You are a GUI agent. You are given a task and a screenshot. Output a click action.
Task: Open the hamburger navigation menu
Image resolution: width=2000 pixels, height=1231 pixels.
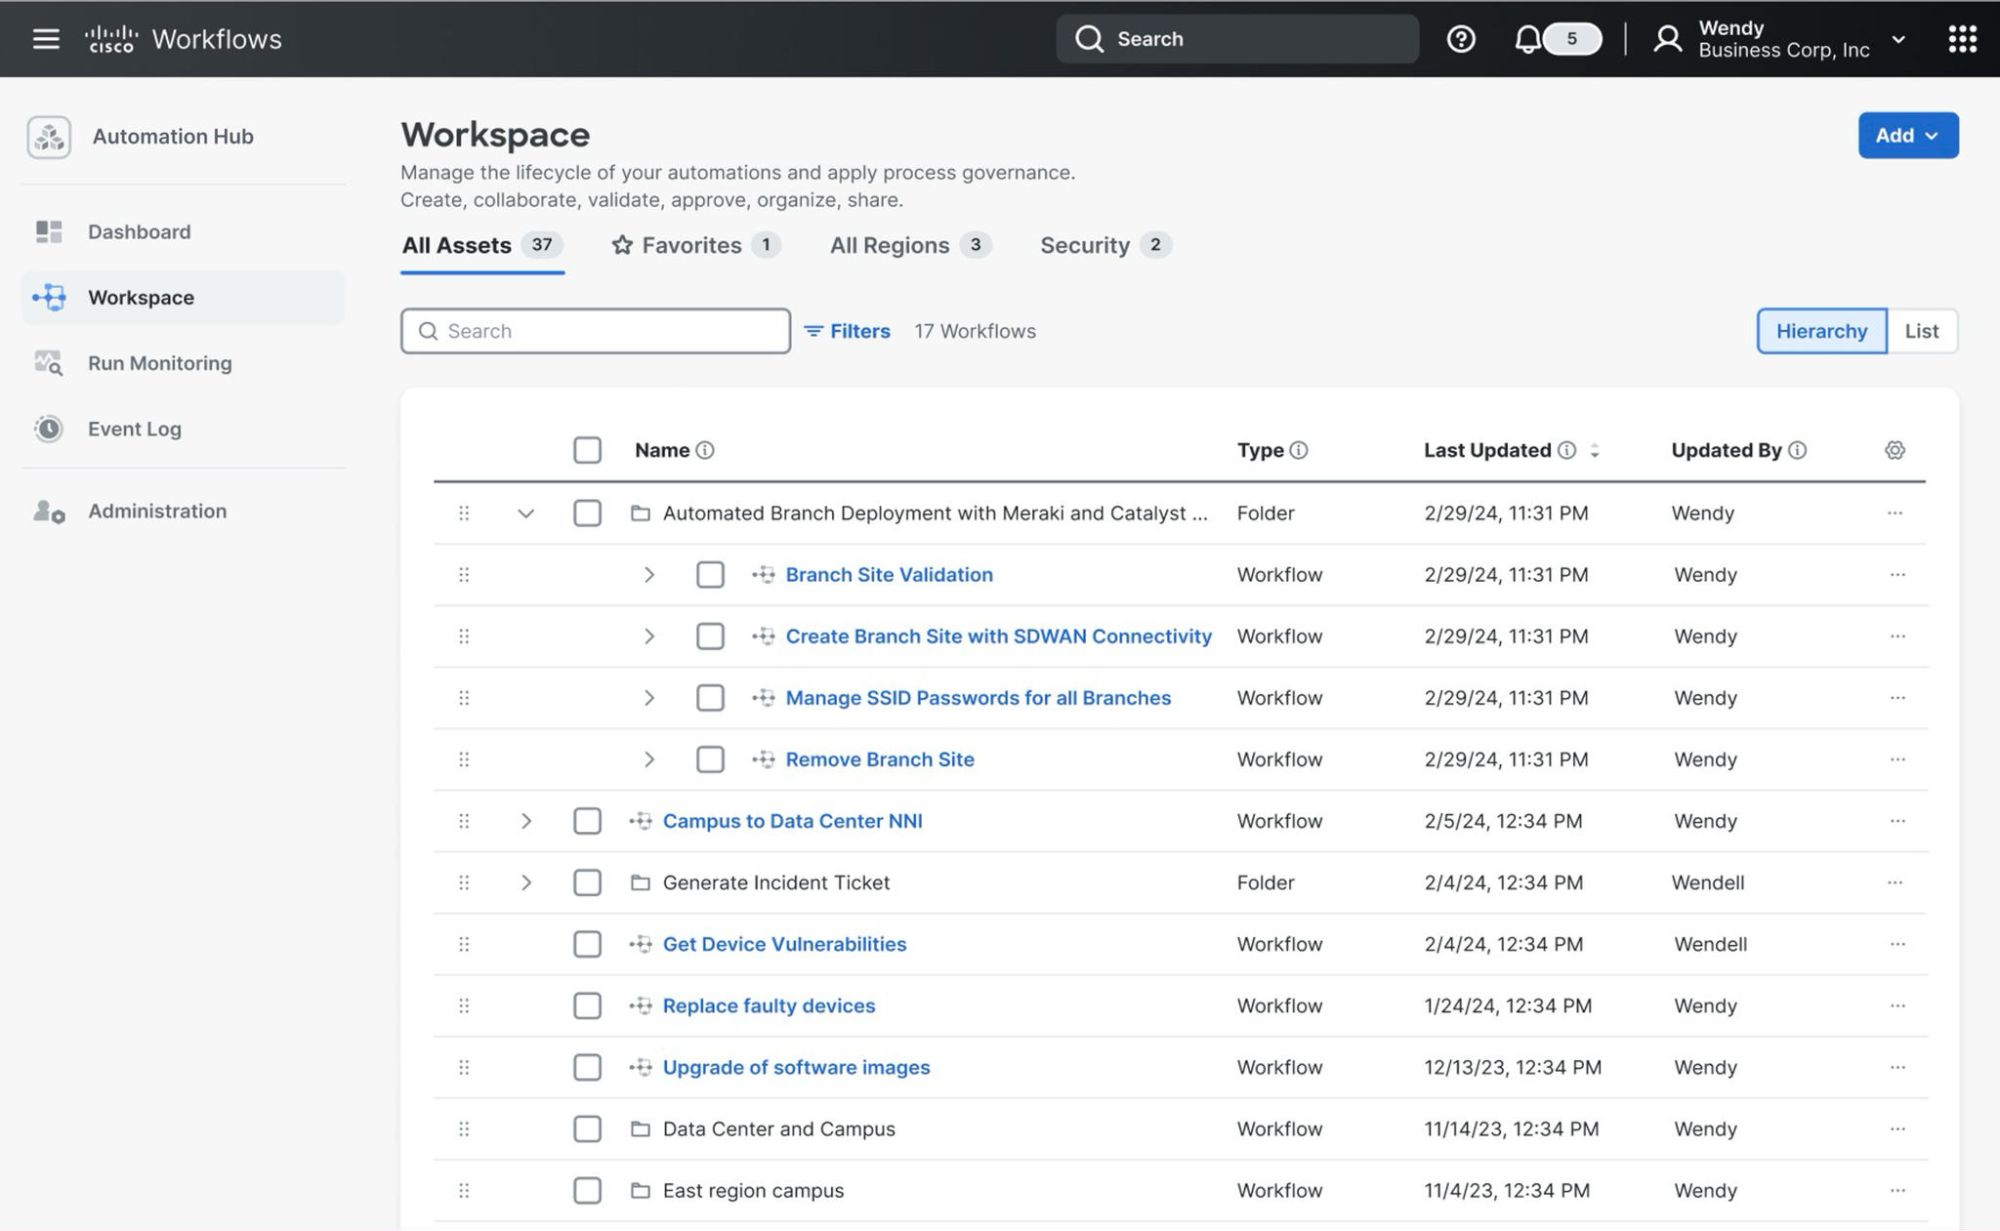coord(46,39)
